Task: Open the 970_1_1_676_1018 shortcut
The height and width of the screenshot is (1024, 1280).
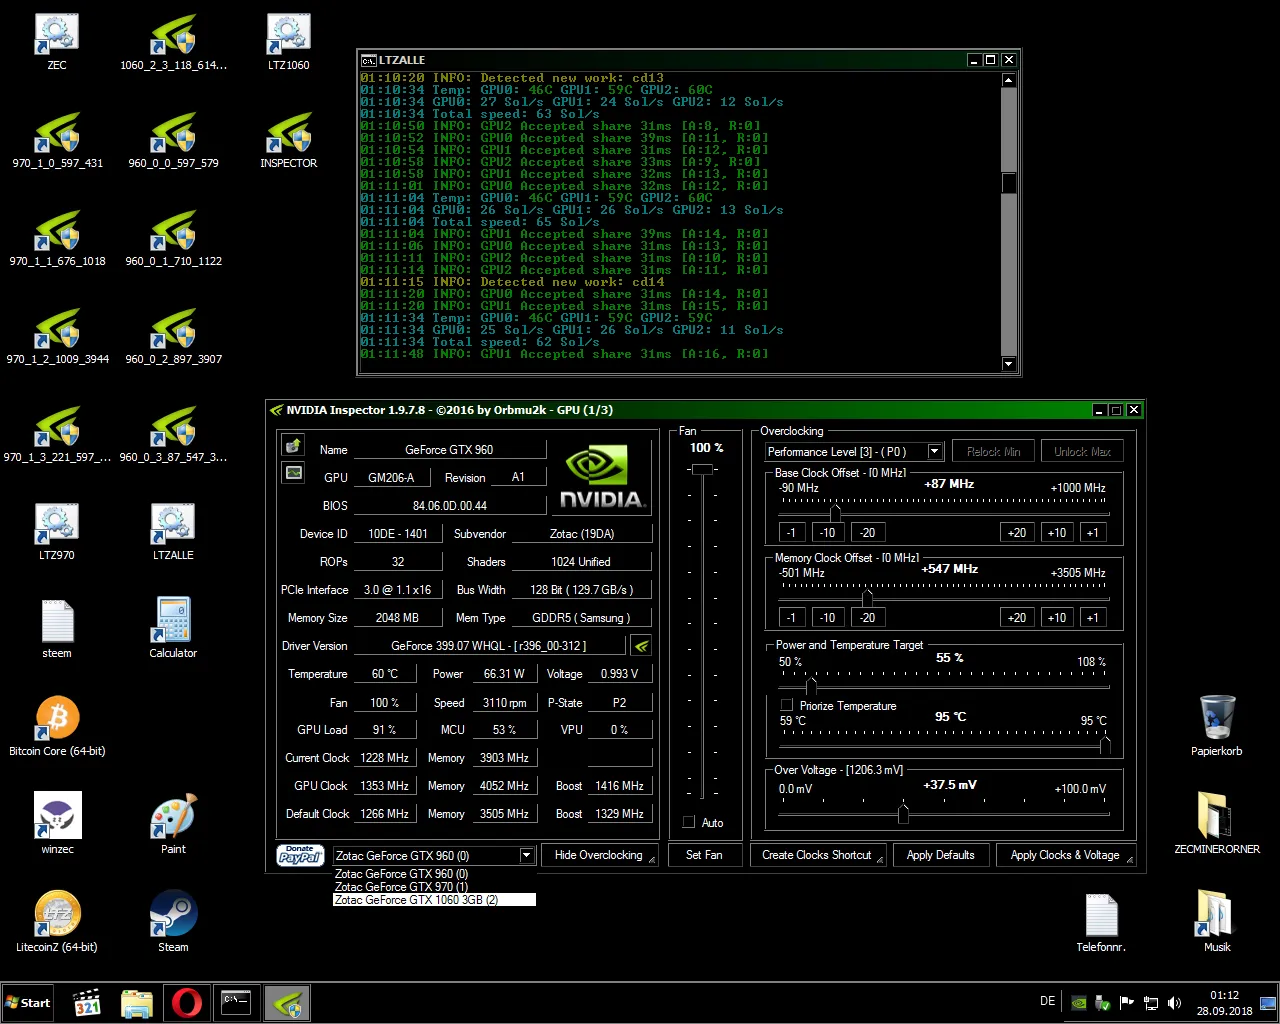Action: pos(57,239)
